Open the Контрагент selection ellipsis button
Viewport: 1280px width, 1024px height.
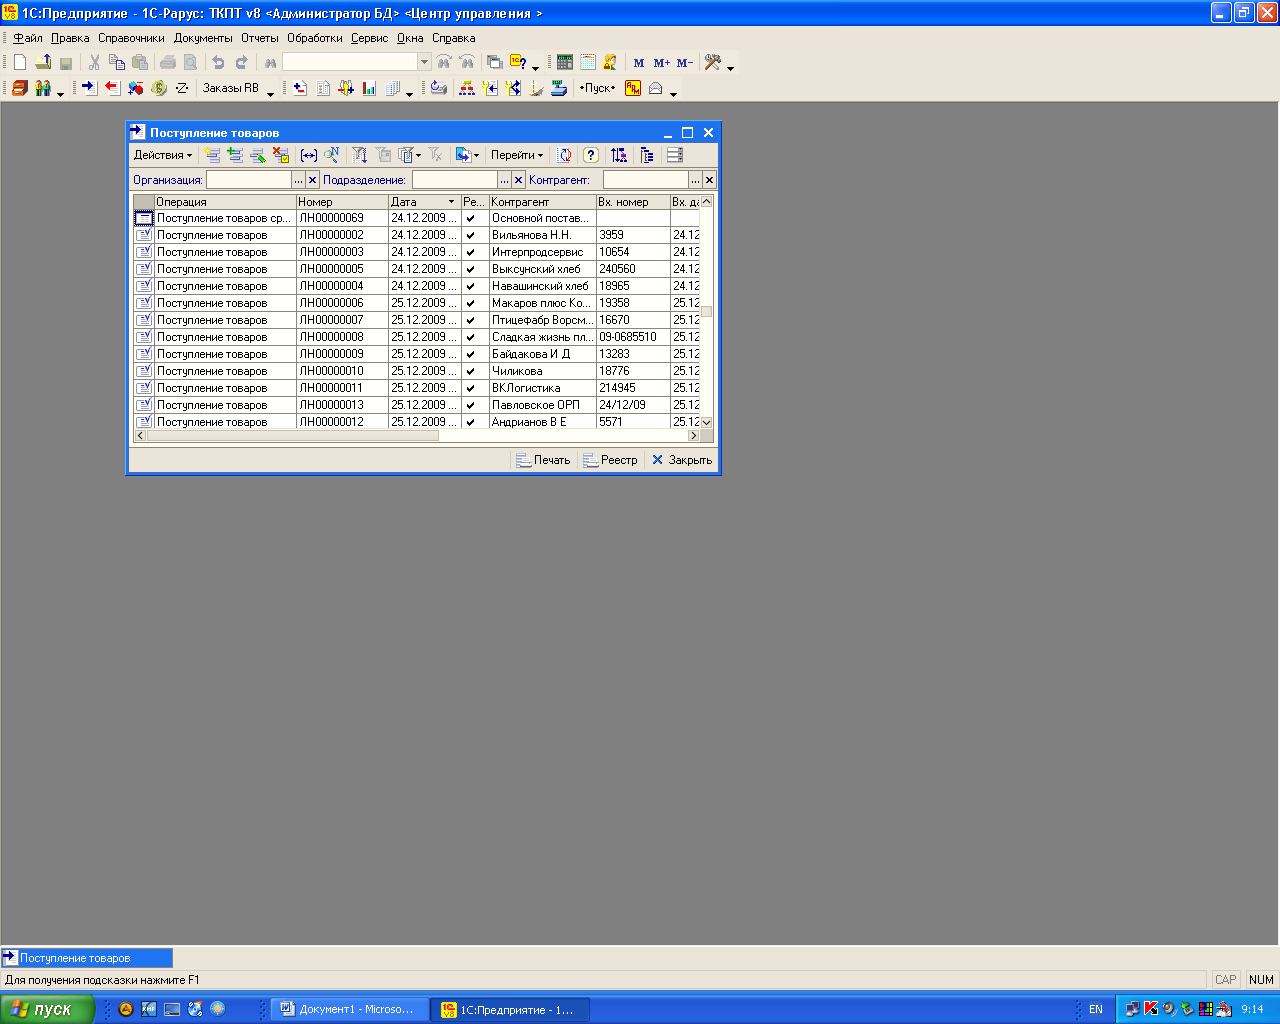pyautogui.click(x=695, y=180)
